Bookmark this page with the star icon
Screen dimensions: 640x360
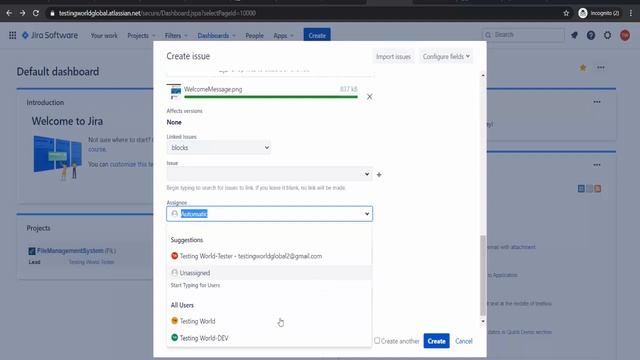tap(566, 13)
